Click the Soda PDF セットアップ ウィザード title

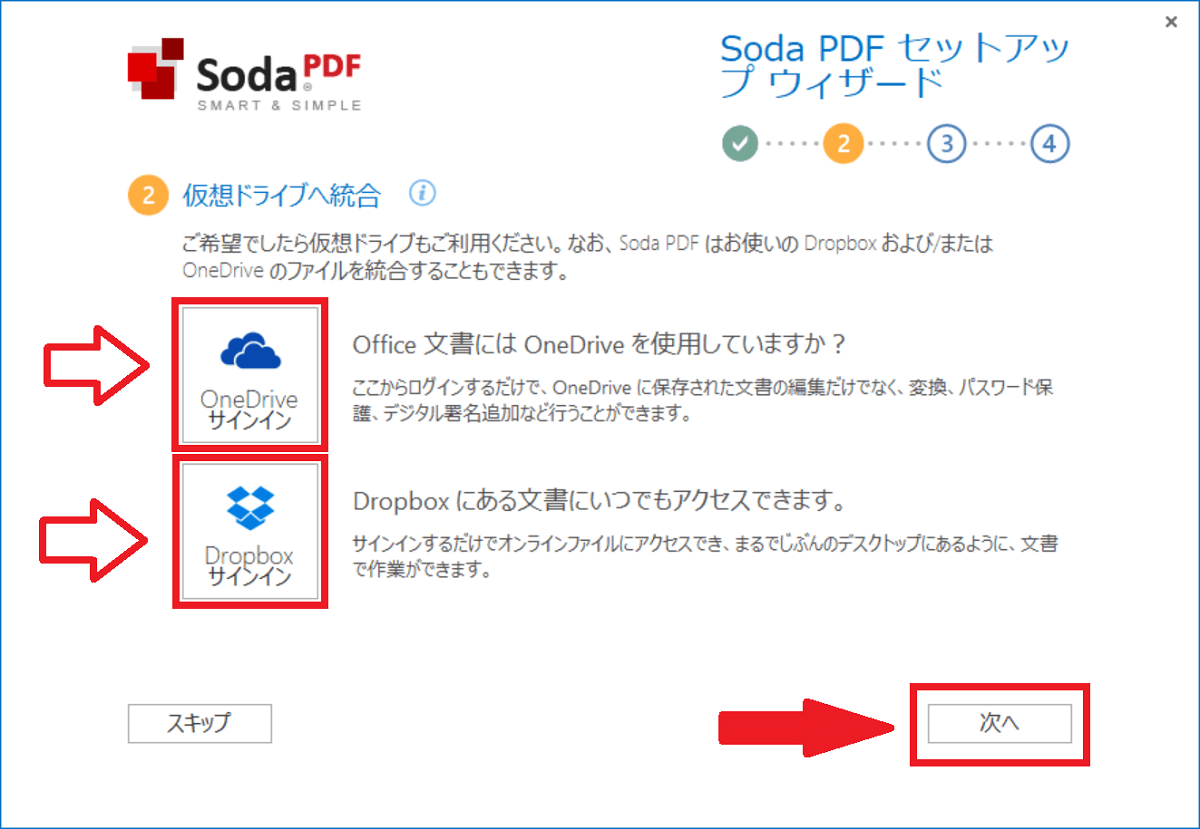pyautogui.click(x=895, y=65)
